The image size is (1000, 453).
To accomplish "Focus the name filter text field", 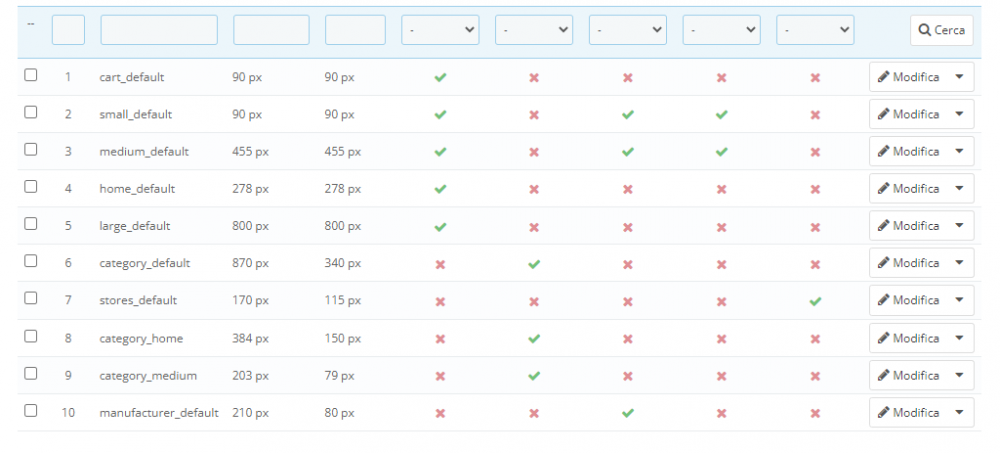I will (159, 30).
